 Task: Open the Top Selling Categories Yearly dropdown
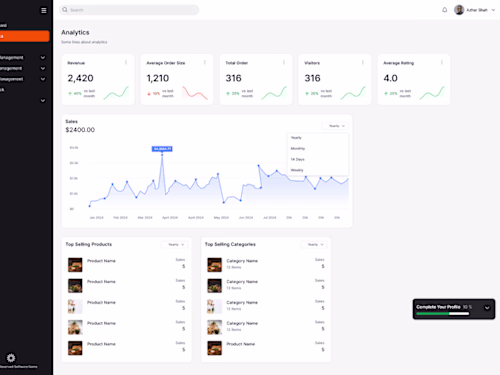click(314, 245)
